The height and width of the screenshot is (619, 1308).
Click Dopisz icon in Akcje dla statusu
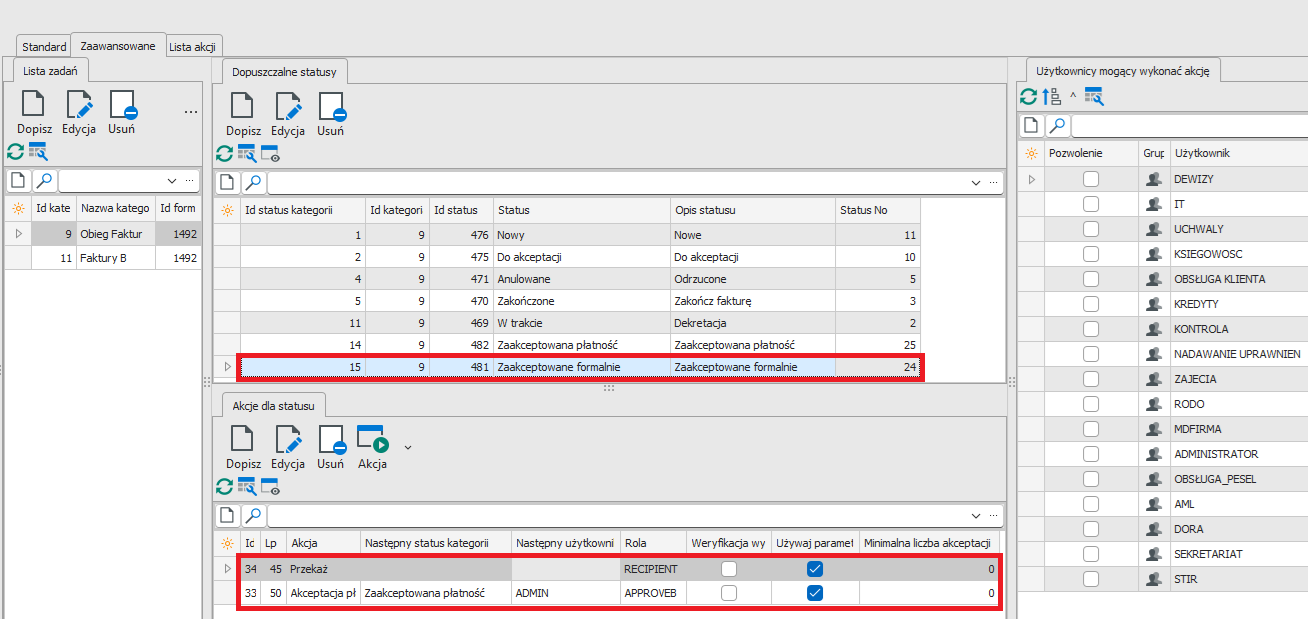(x=243, y=442)
